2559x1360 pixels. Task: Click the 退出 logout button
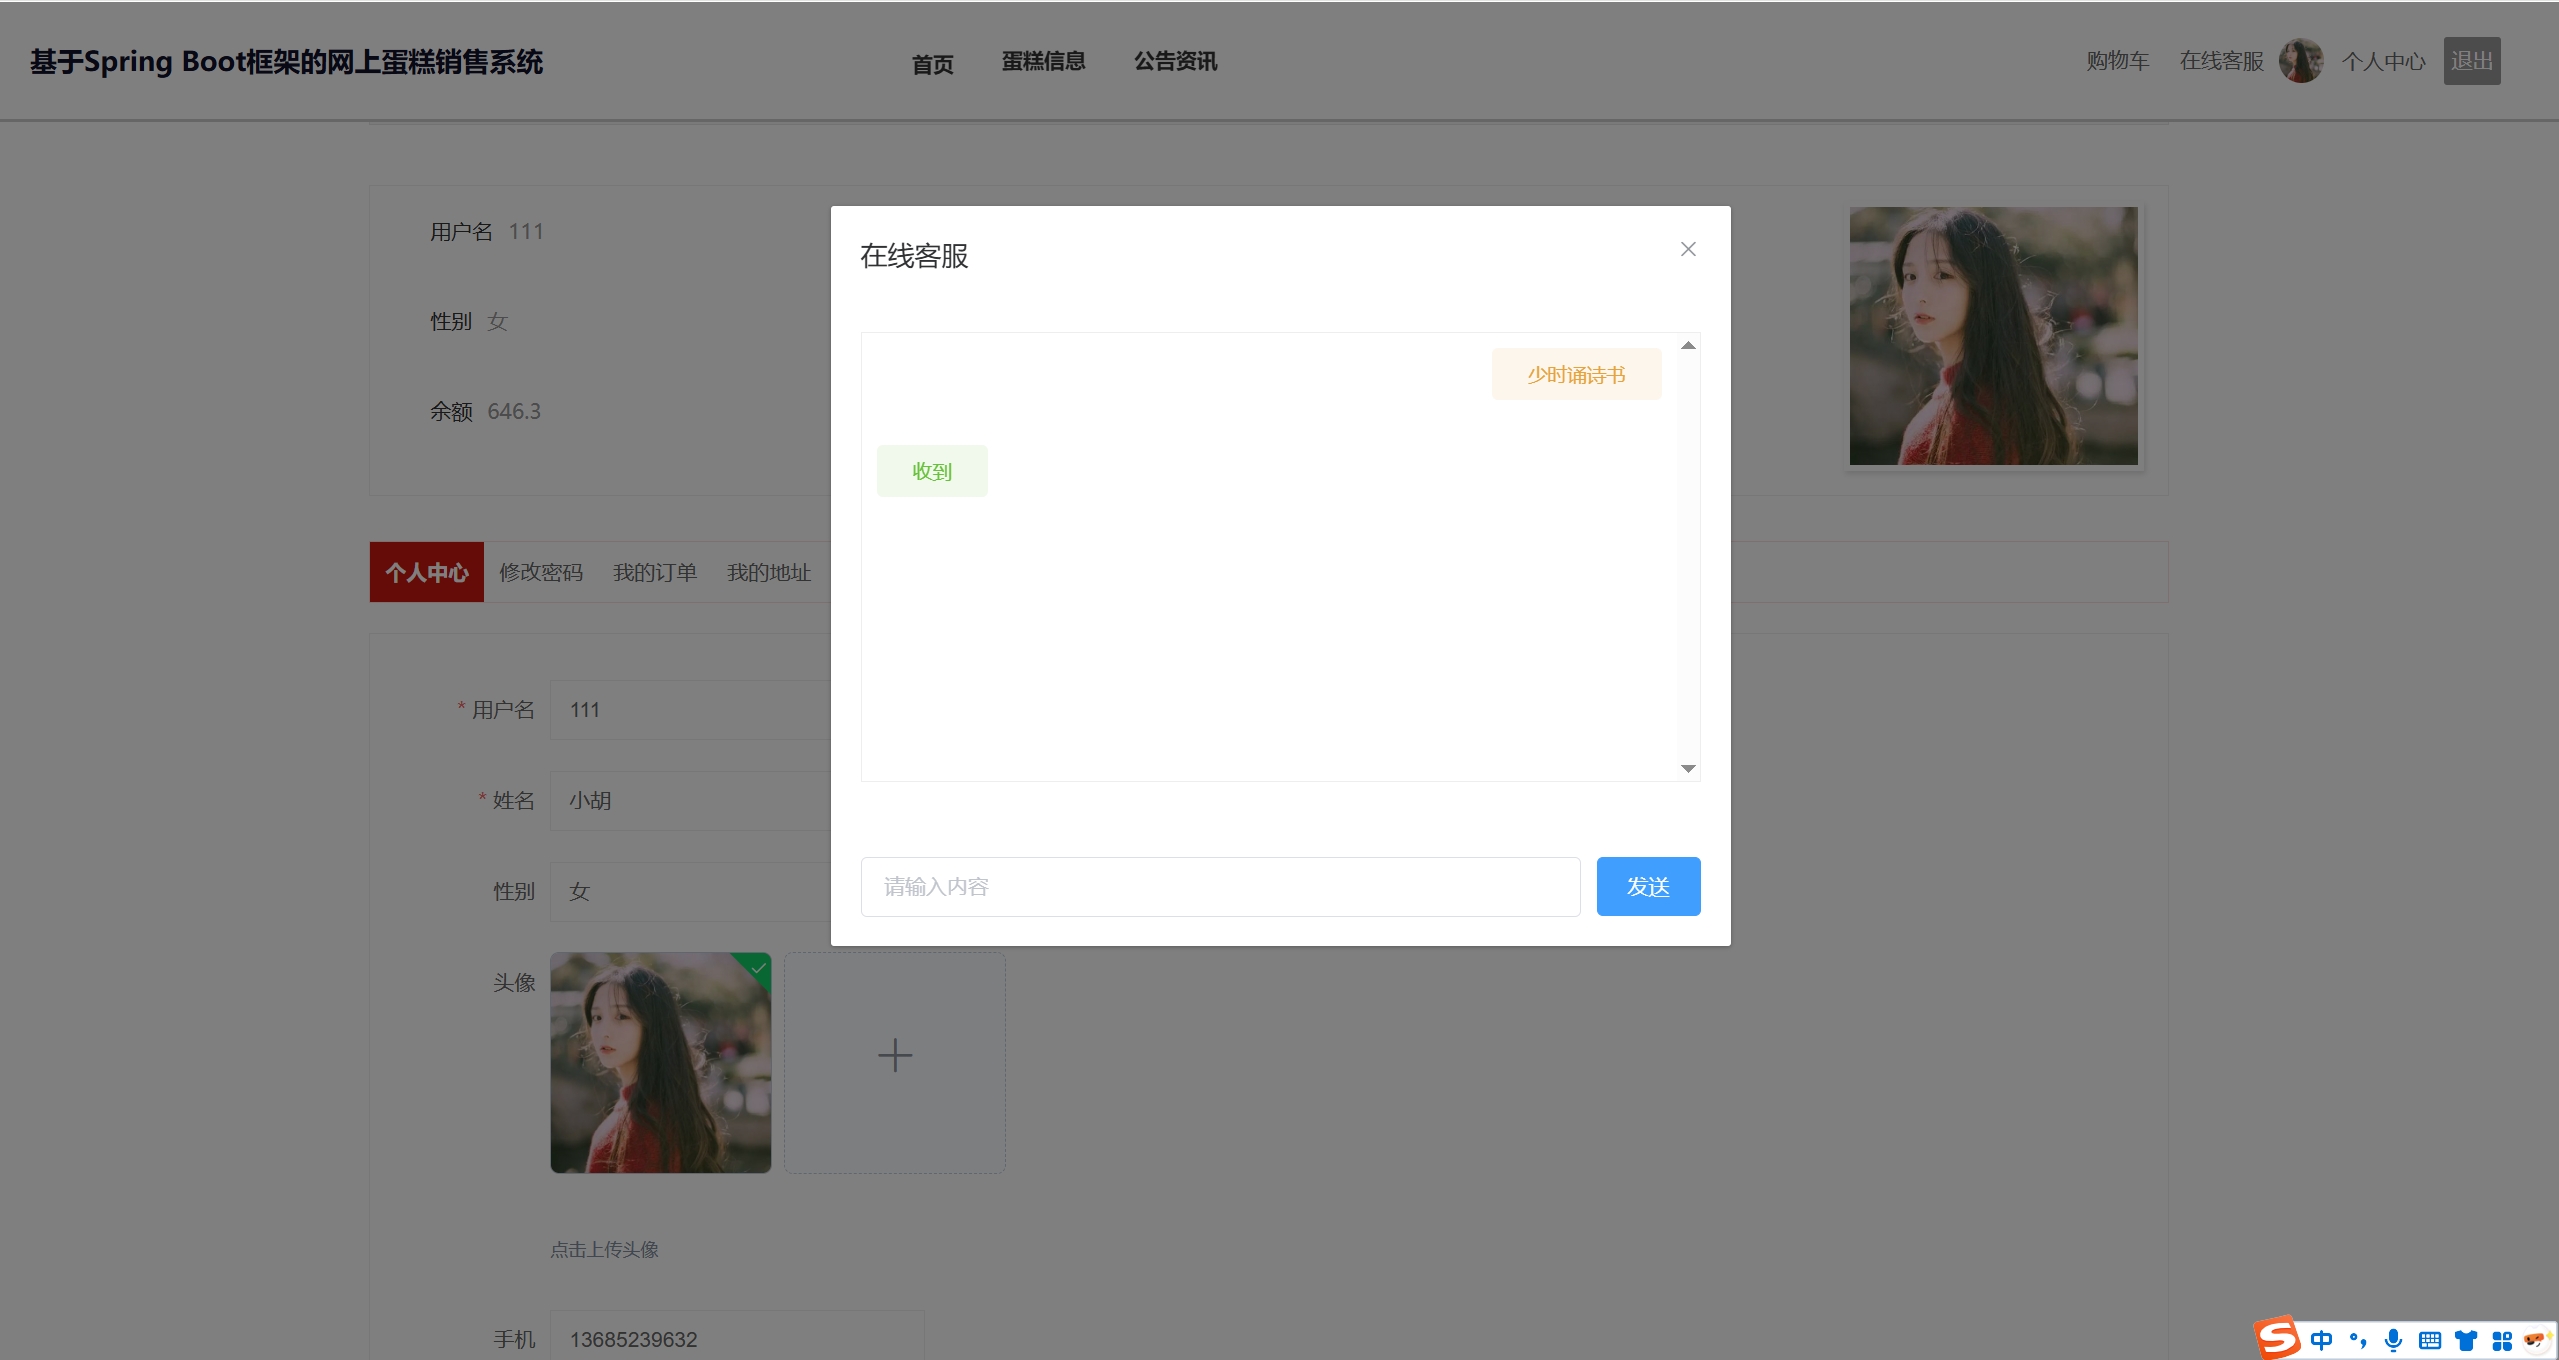(x=2471, y=61)
